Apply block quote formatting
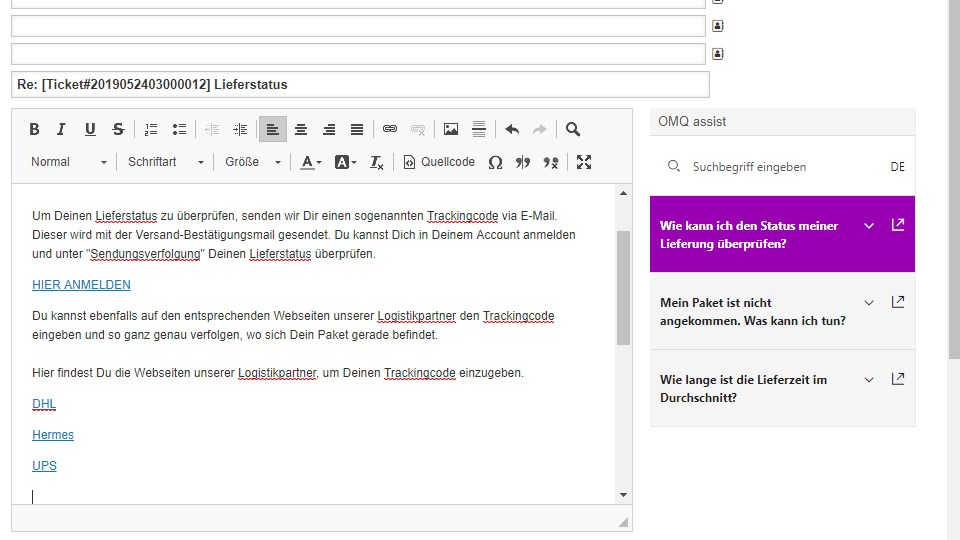 pyautogui.click(x=523, y=162)
